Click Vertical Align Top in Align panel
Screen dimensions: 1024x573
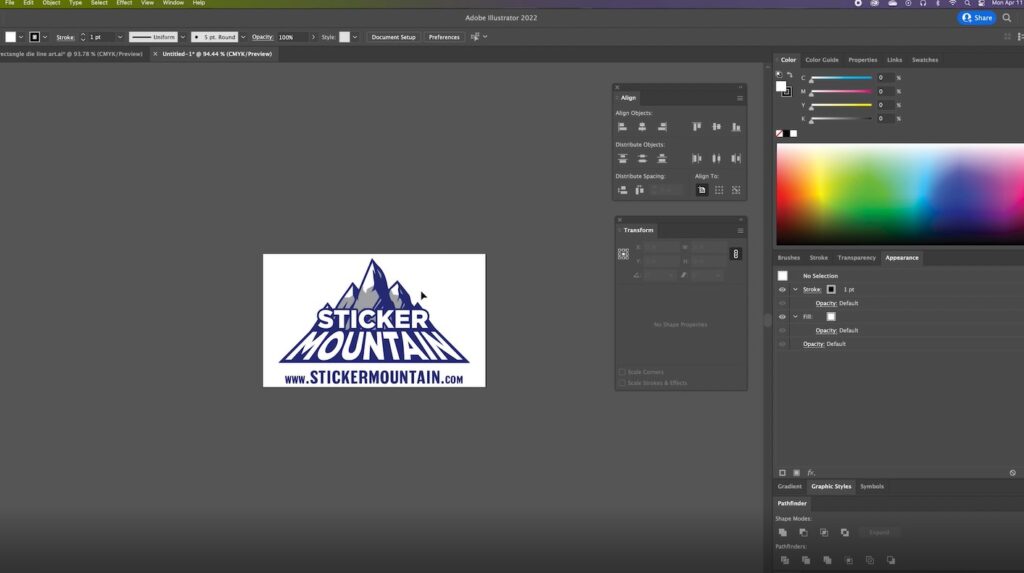pyautogui.click(x=697, y=127)
